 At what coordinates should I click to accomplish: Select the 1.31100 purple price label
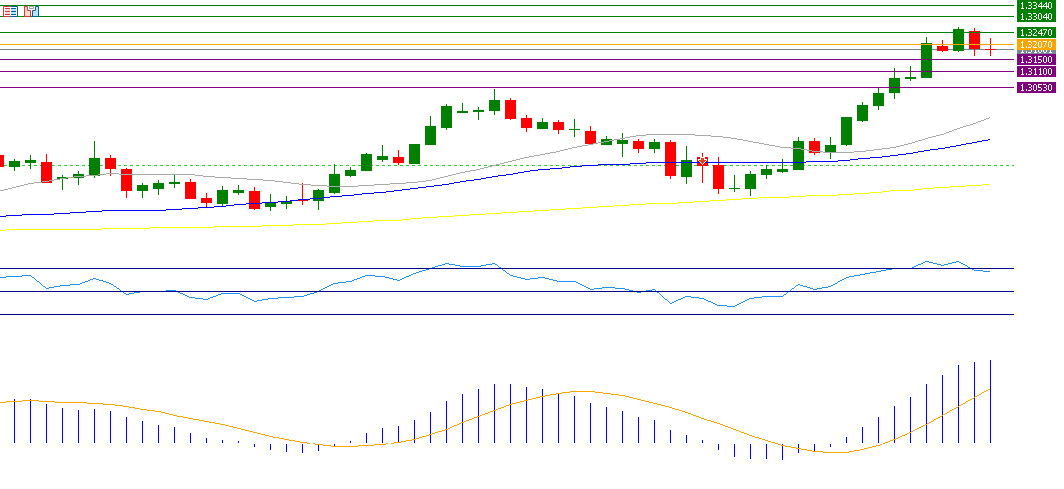tap(1034, 72)
